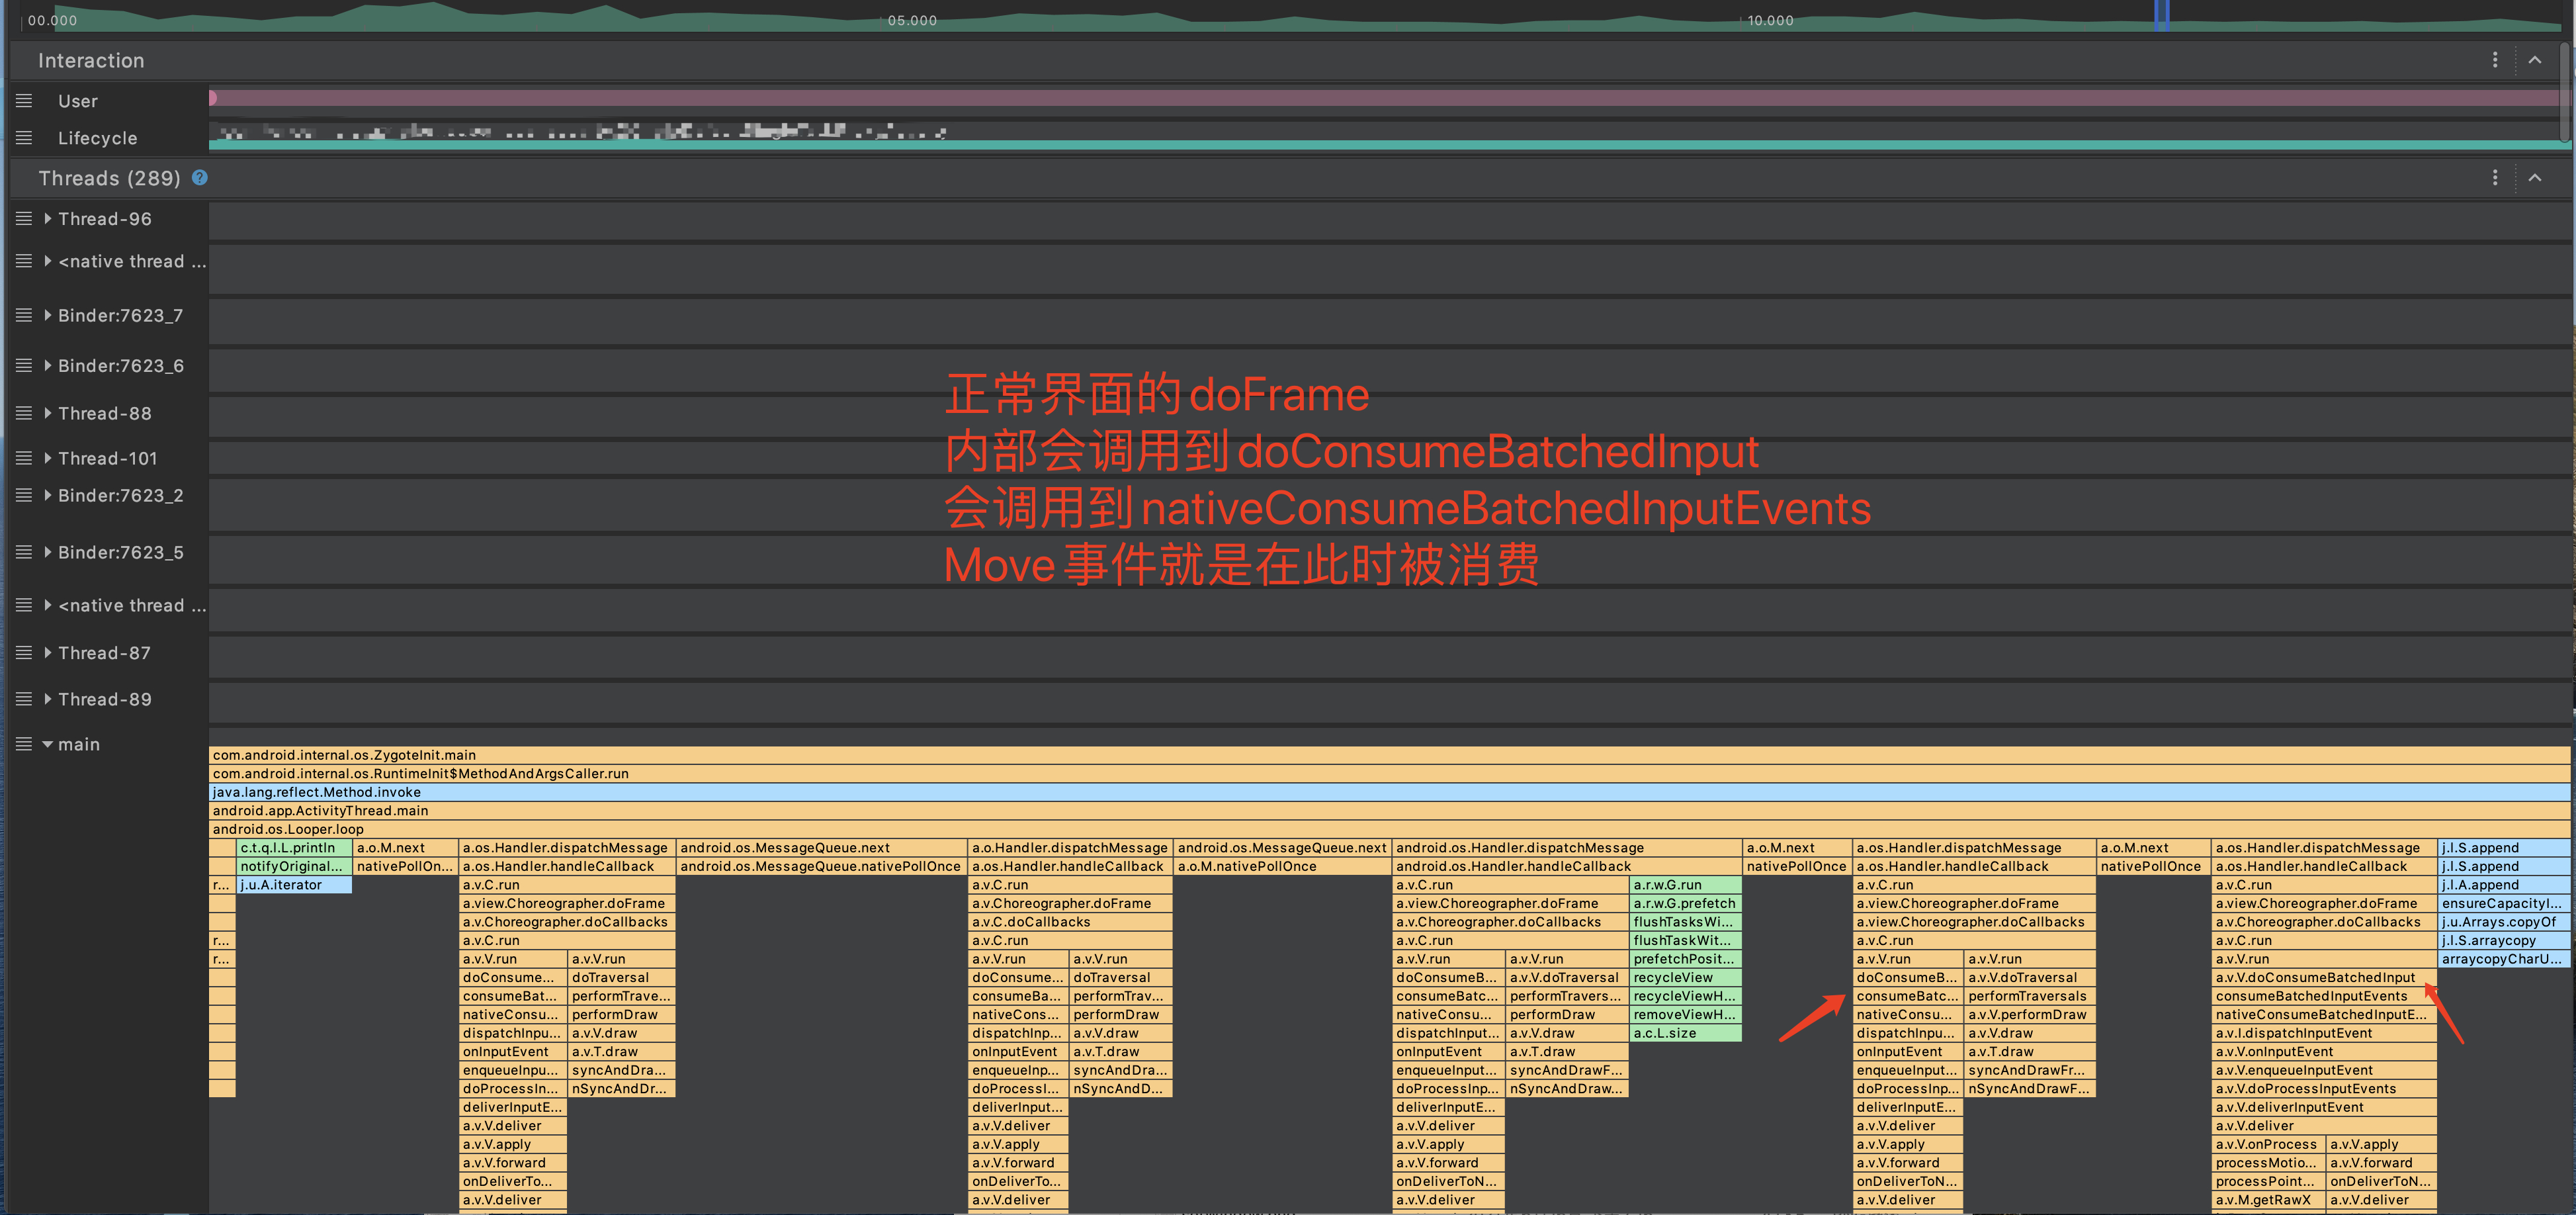Collapse the Interaction section with its chevron

click(x=2536, y=60)
